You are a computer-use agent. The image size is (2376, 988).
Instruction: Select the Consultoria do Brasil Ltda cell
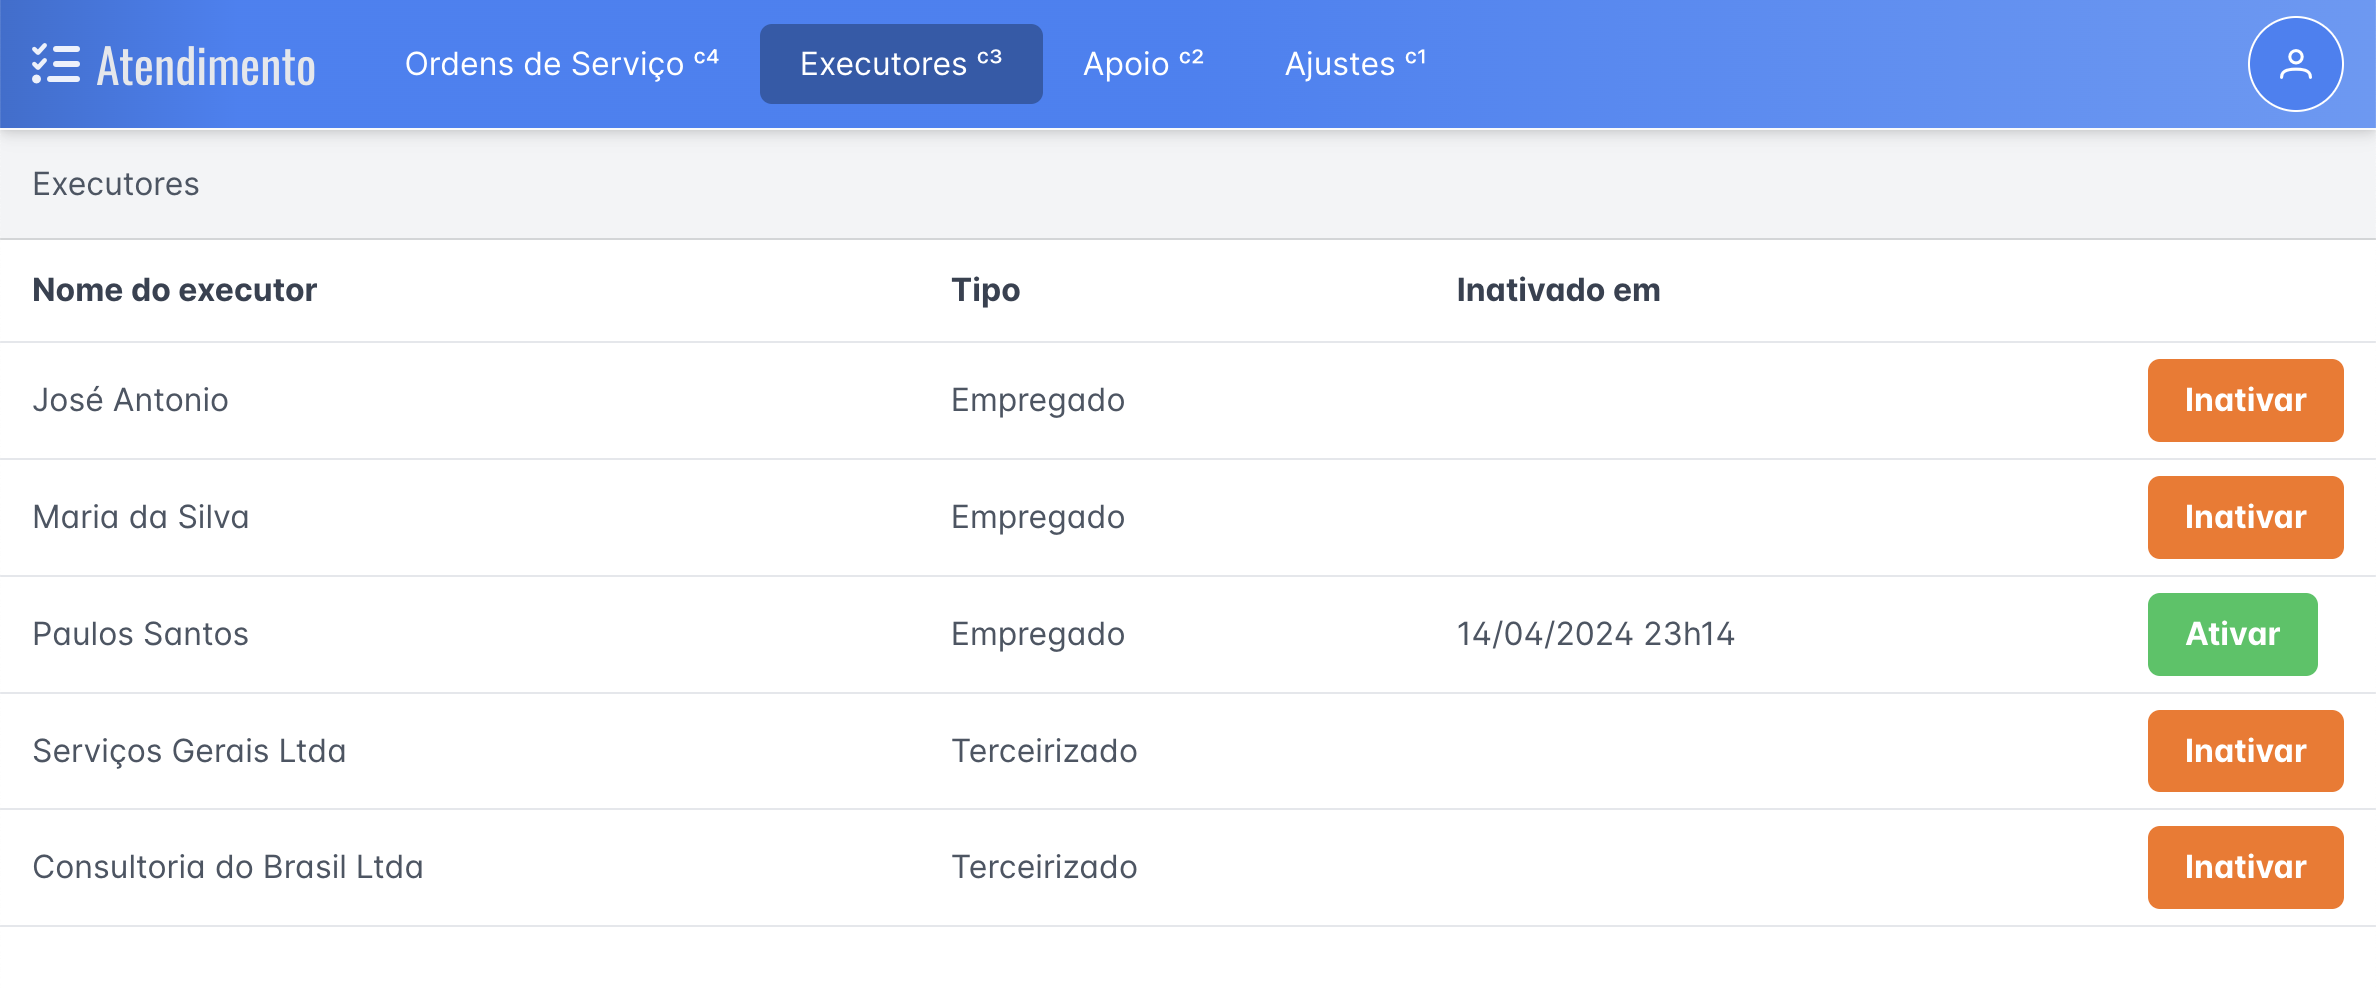pyautogui.click(x=228, y=867)
